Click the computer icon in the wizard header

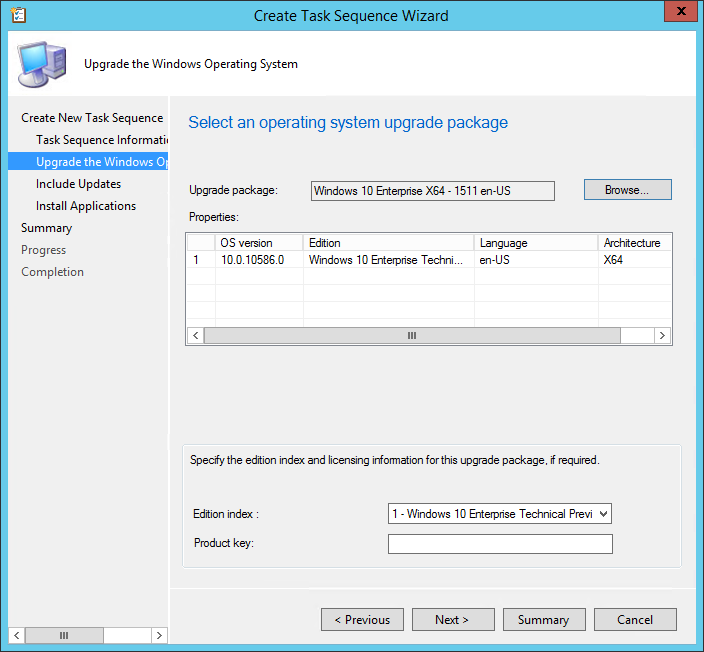[x=42, y=64]
